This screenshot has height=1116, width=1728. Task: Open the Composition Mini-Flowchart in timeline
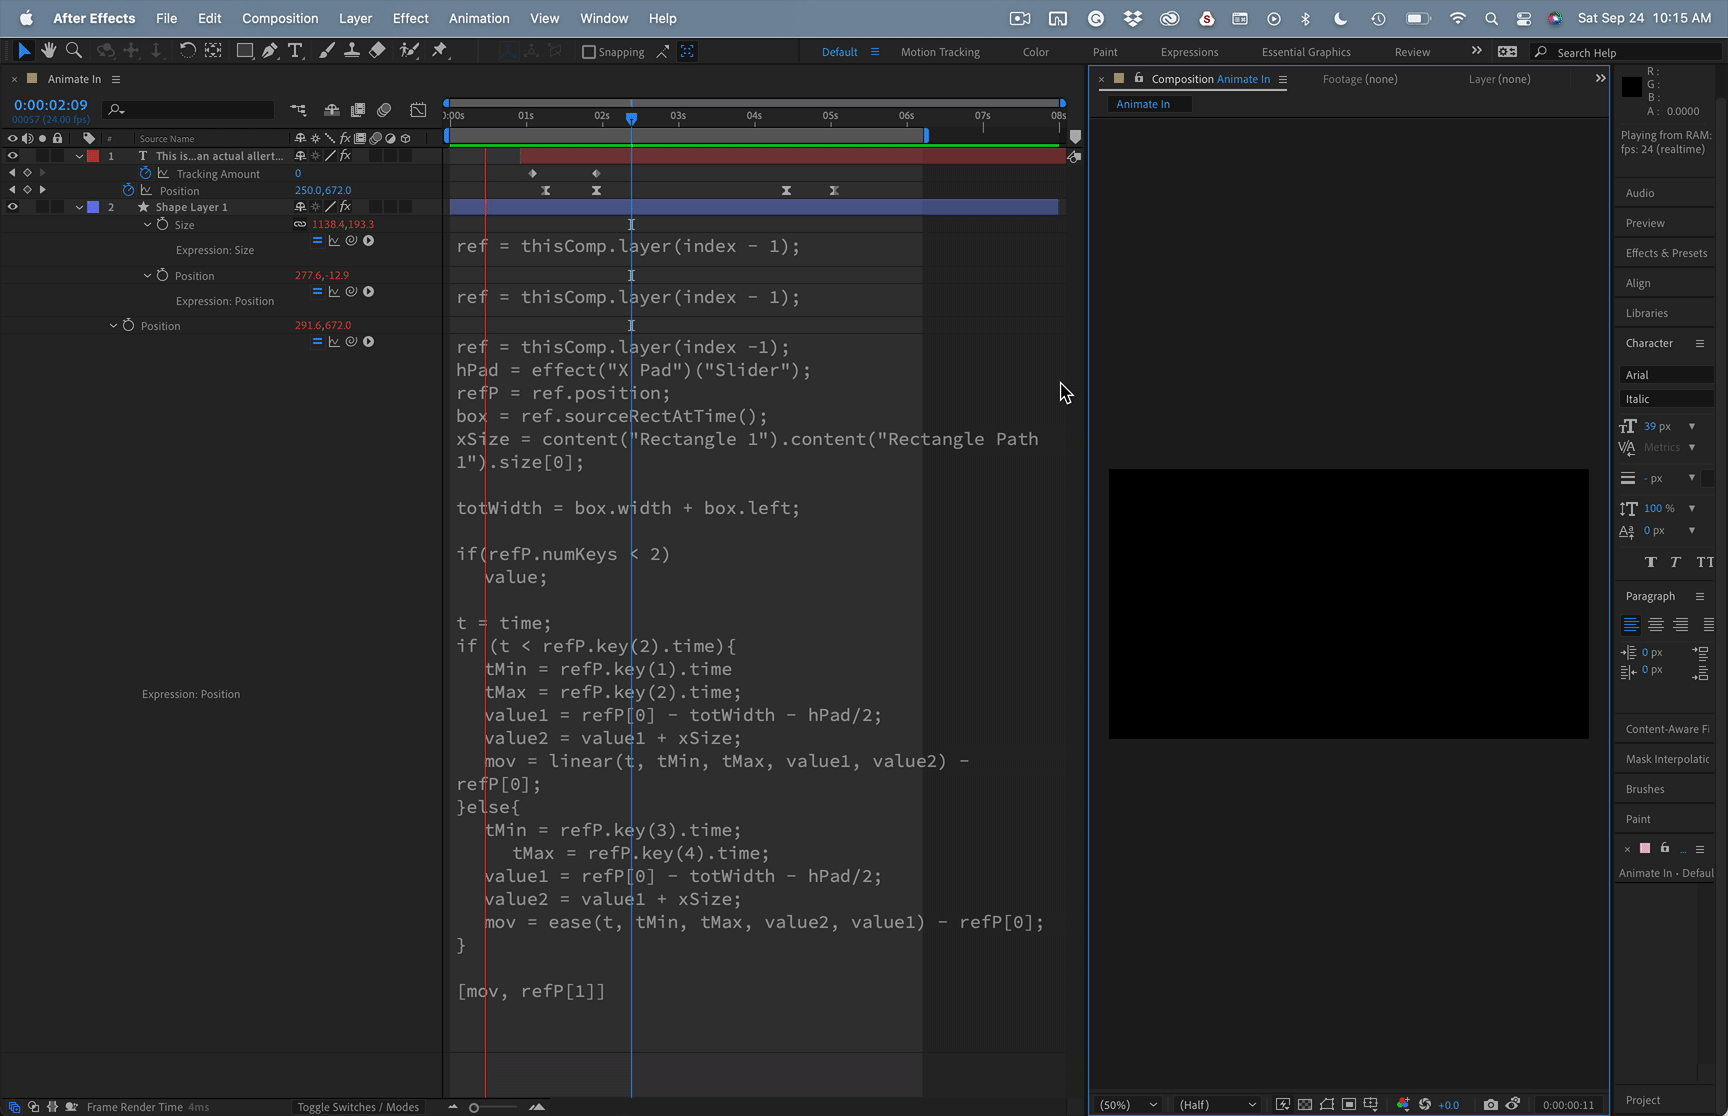[298, 109]
